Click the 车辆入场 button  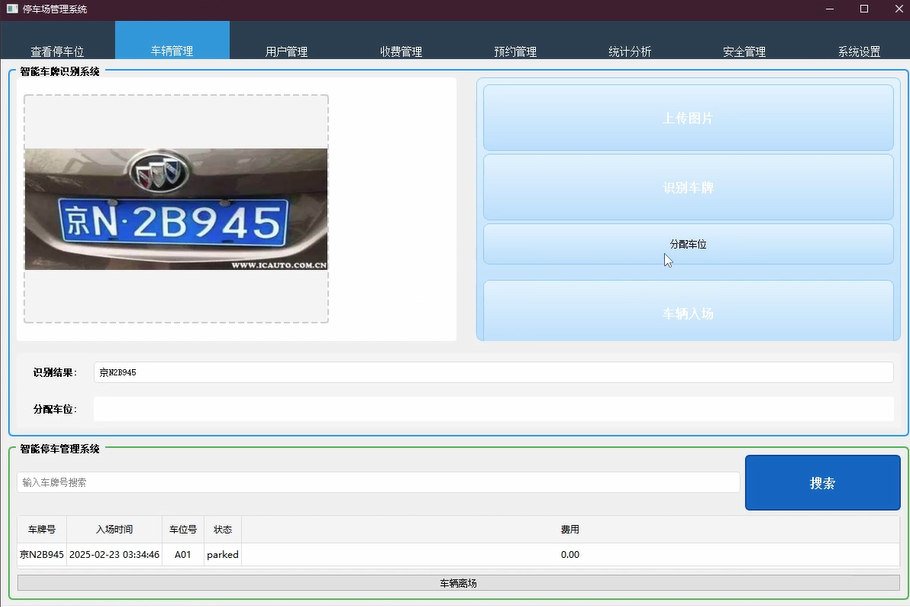(688, 311)
